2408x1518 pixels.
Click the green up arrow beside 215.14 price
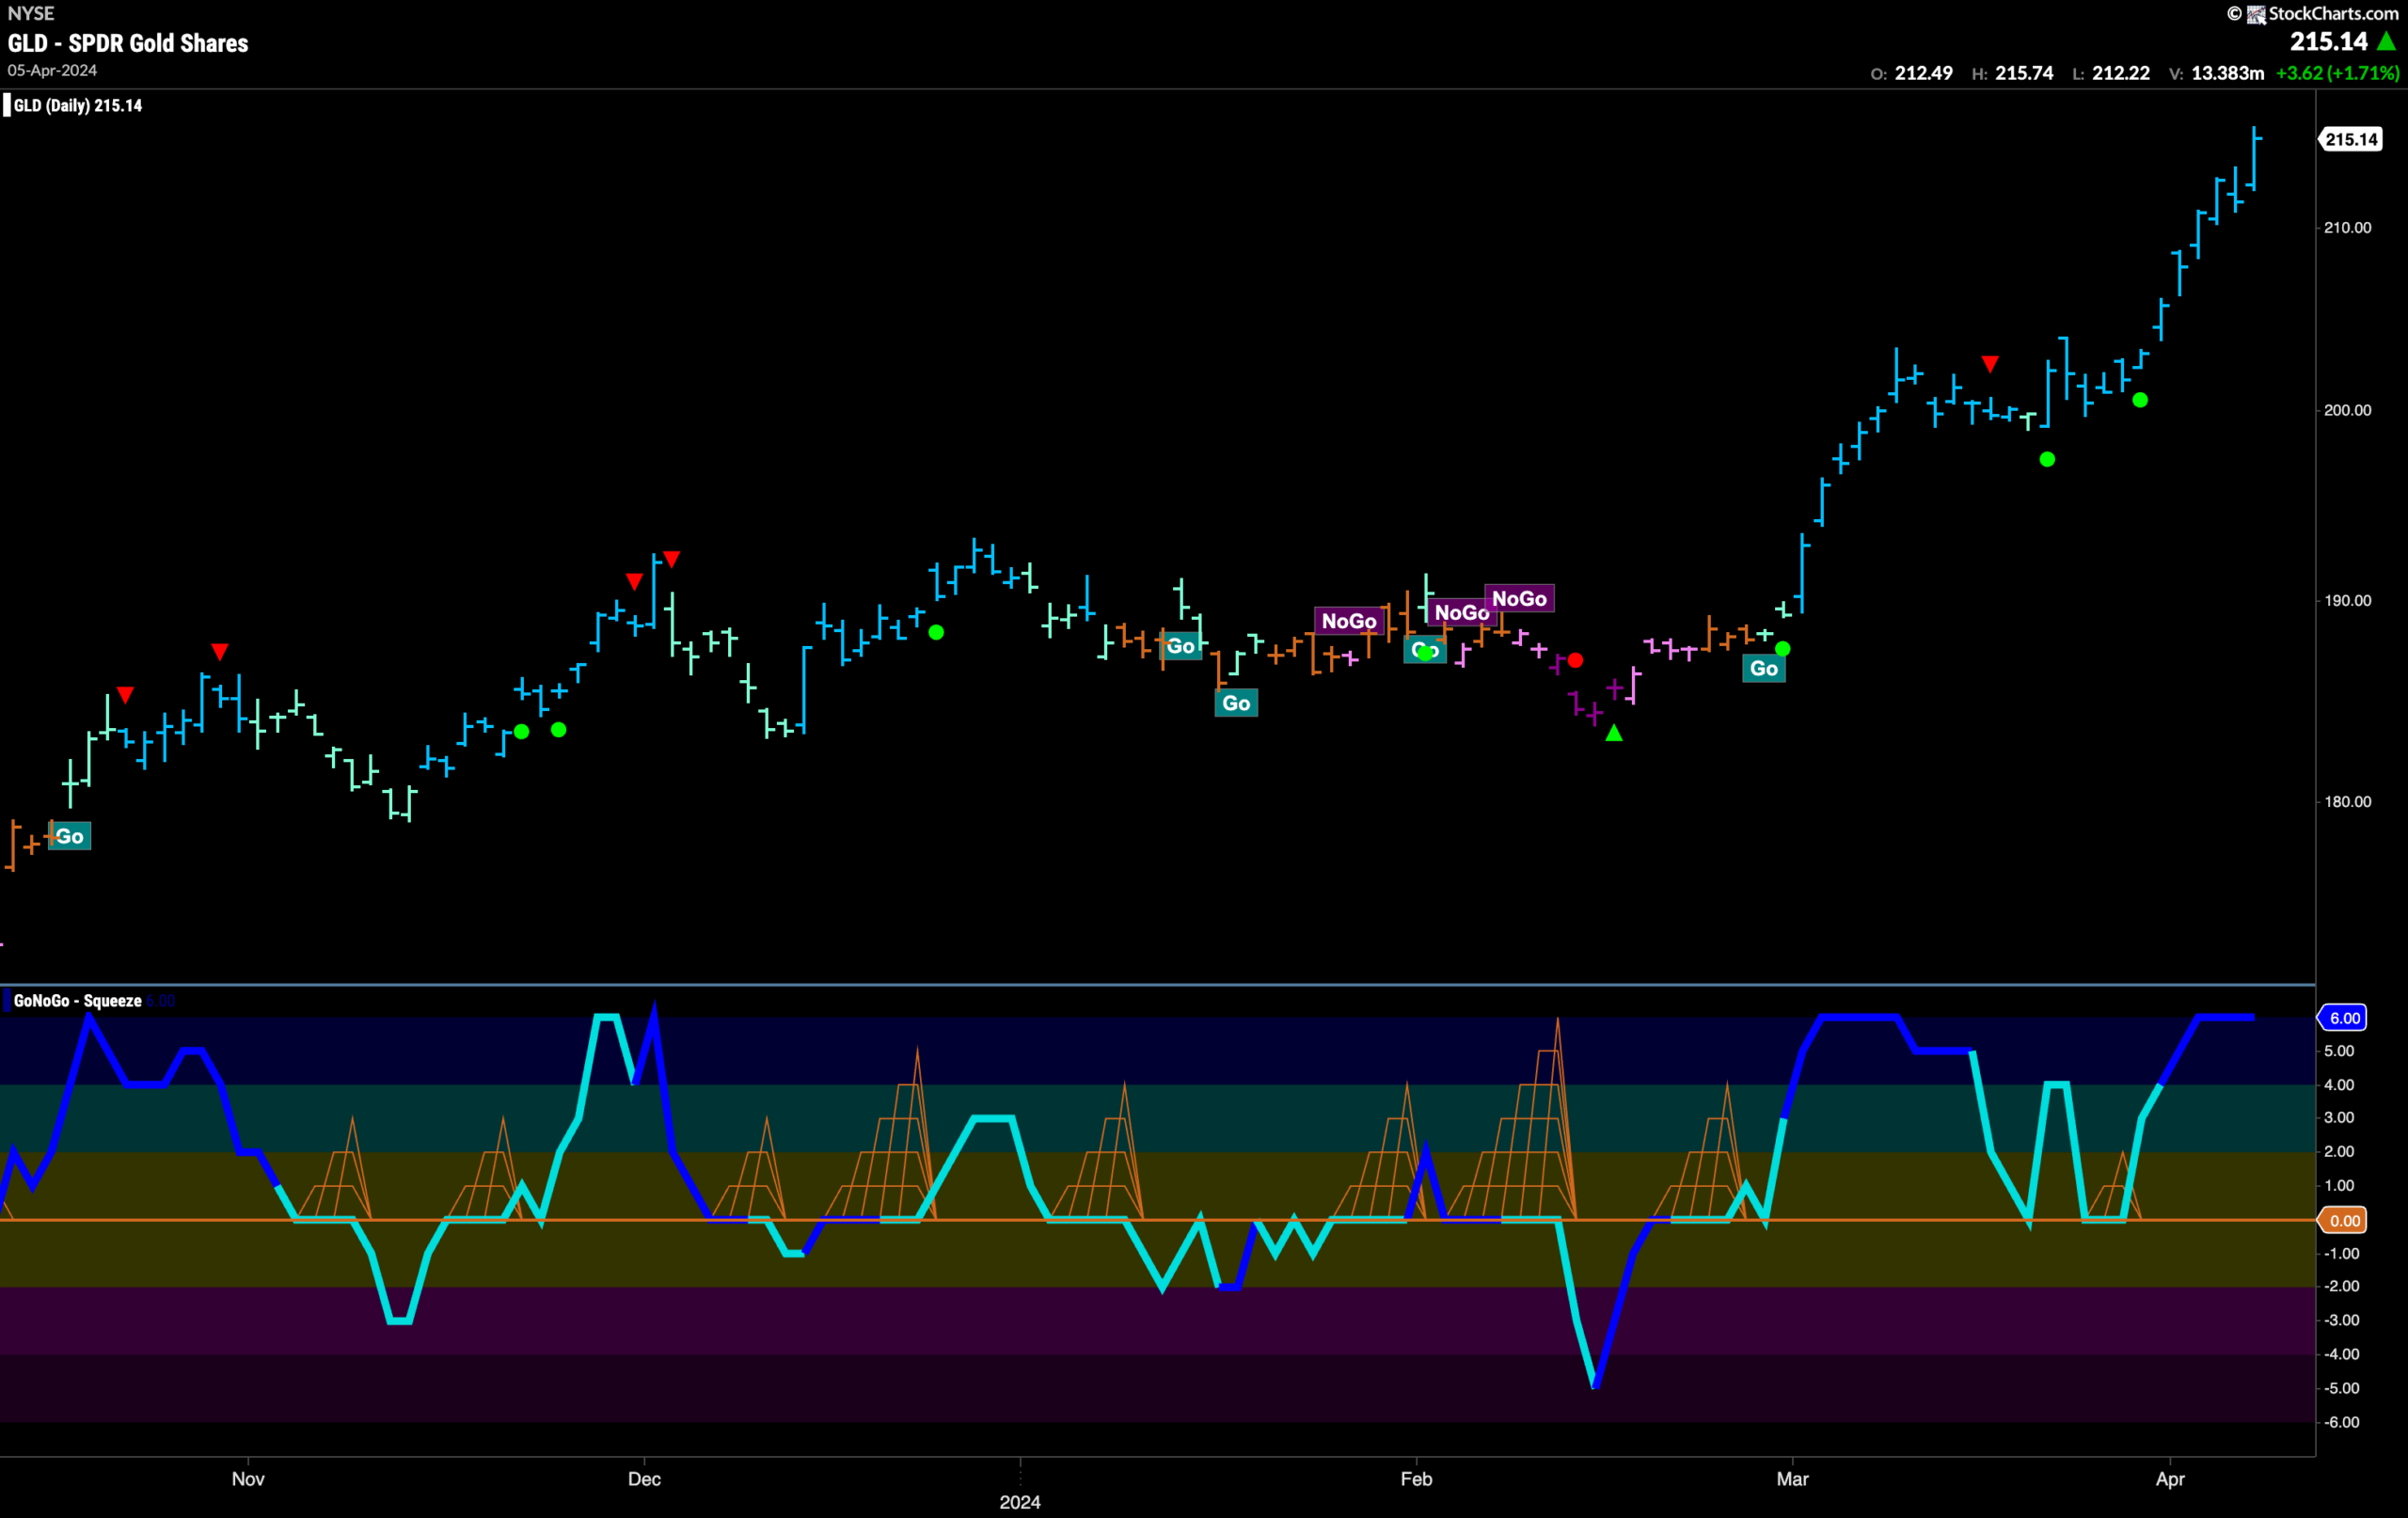tap(2386, 41)
